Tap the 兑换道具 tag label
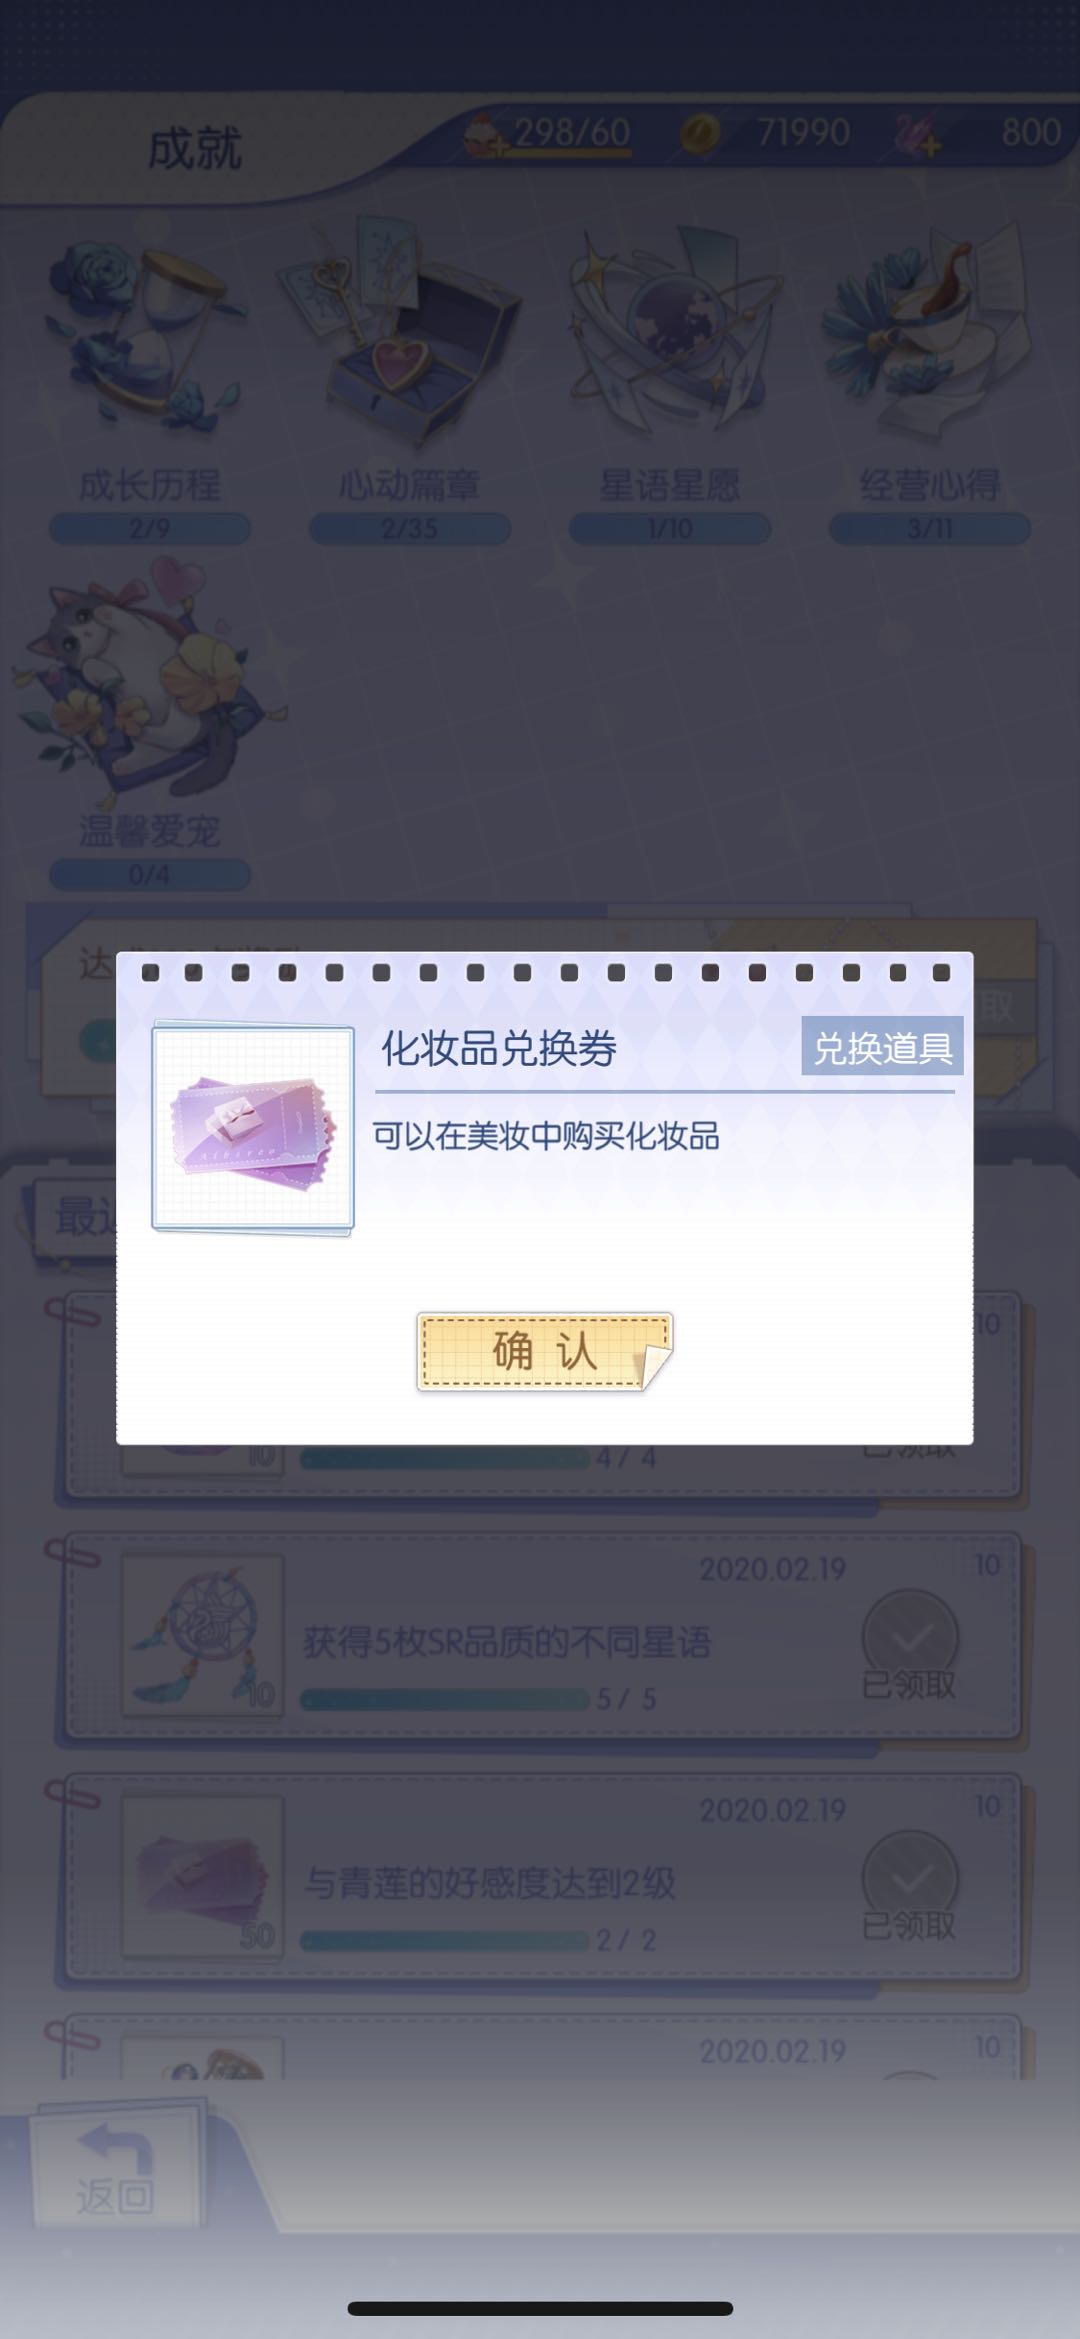This screenshot has width=1080, height=2339. pyautogui.click(x=882, y=1047)
